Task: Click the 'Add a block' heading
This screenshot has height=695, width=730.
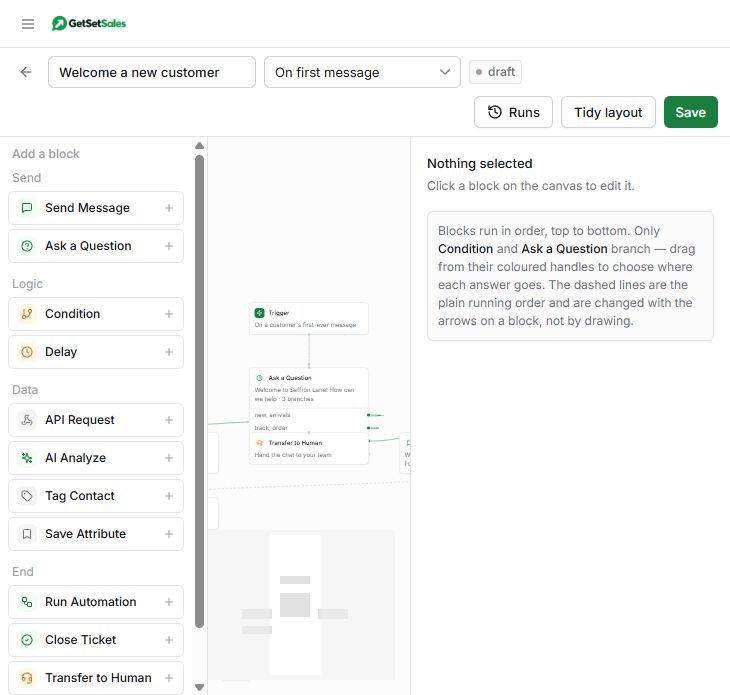Action: click(46, 154)
